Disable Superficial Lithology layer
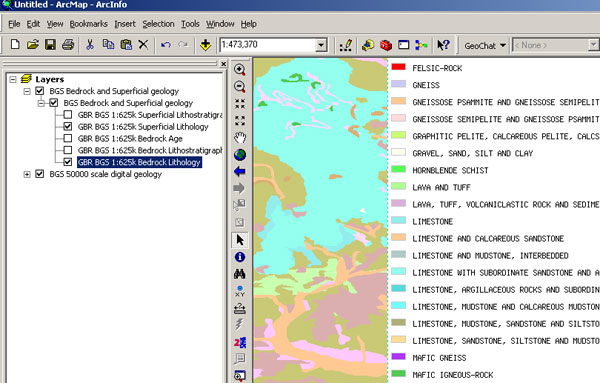This screenshot has width=600, height=383. click(68, 126)
